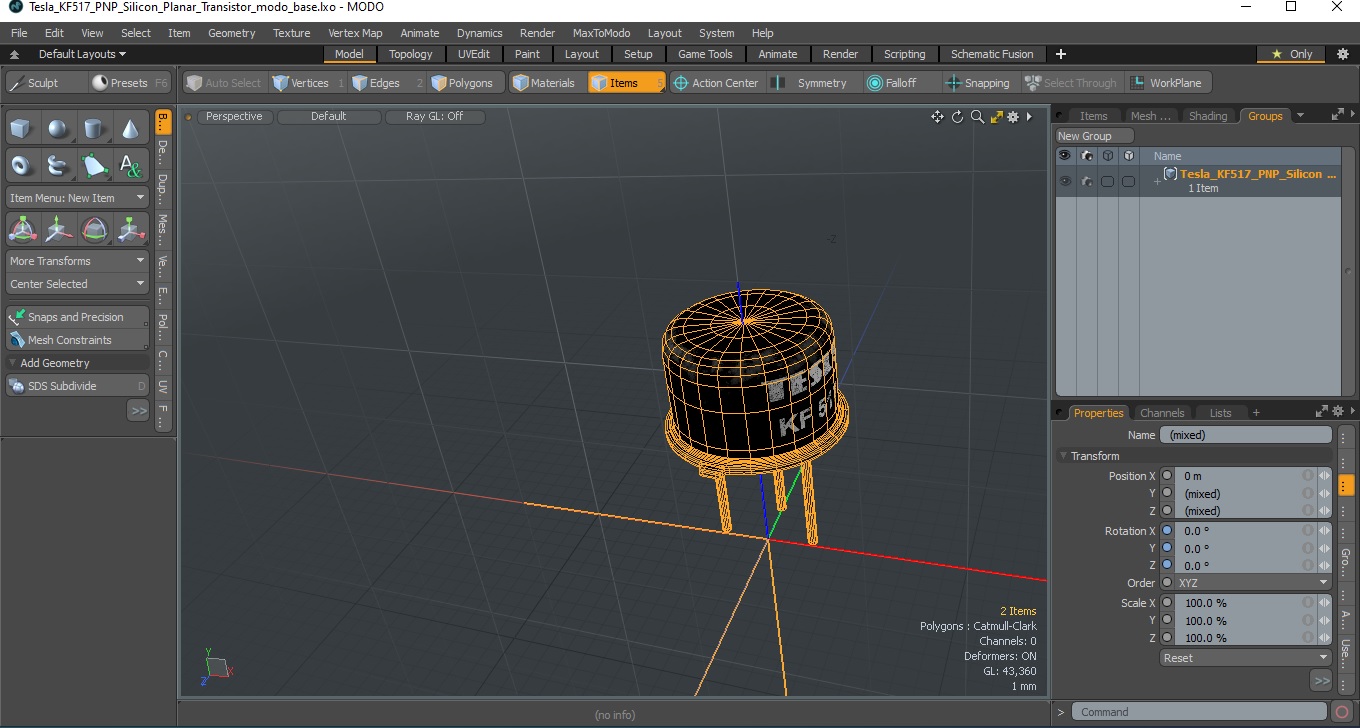Maximize the viewport with expand icon
The height and width of the screenshot is (728, 1360).
coord(996,117)
